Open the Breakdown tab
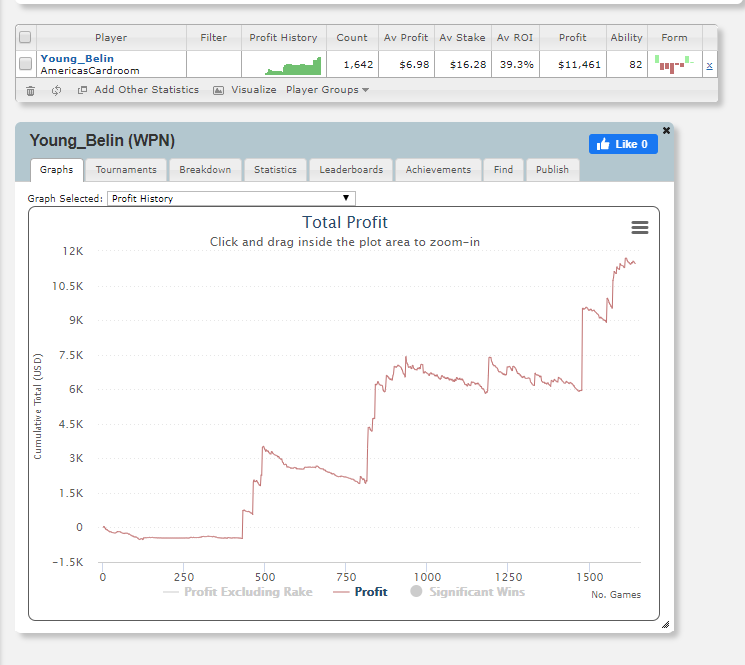The width and height of the screenshot is (745, 665). click(x=205, y=170)
